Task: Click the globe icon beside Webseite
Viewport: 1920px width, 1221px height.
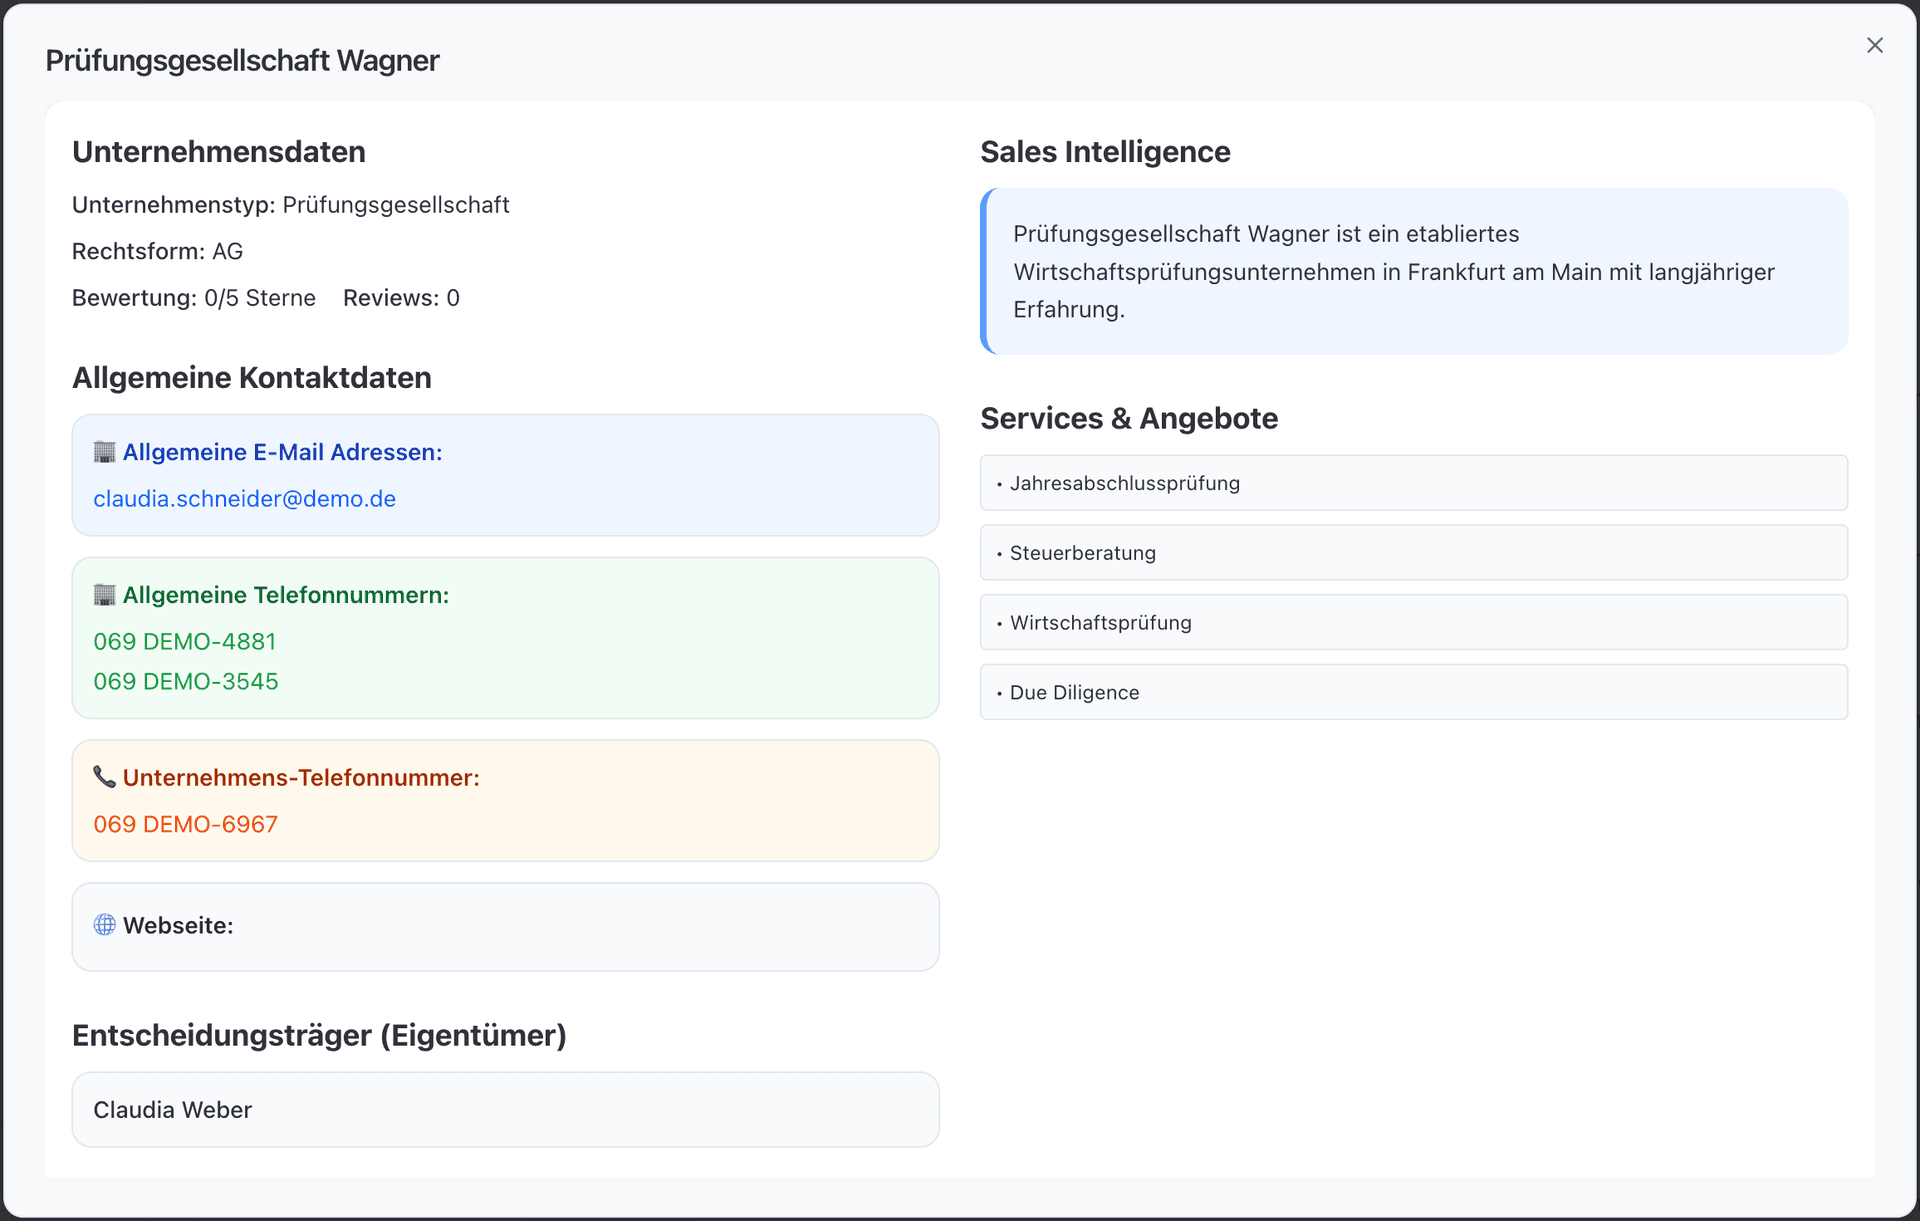Action: (104, 925)
